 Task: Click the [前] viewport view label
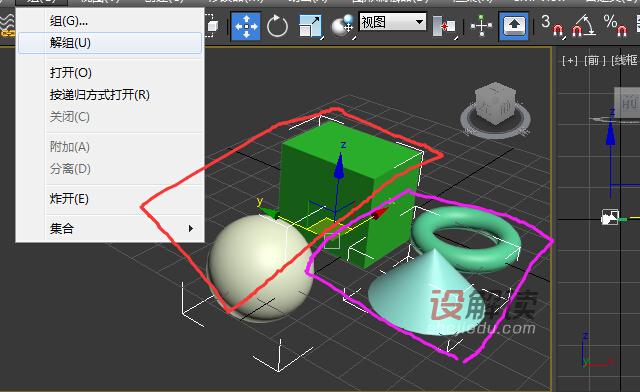click(x=593, y=61)
